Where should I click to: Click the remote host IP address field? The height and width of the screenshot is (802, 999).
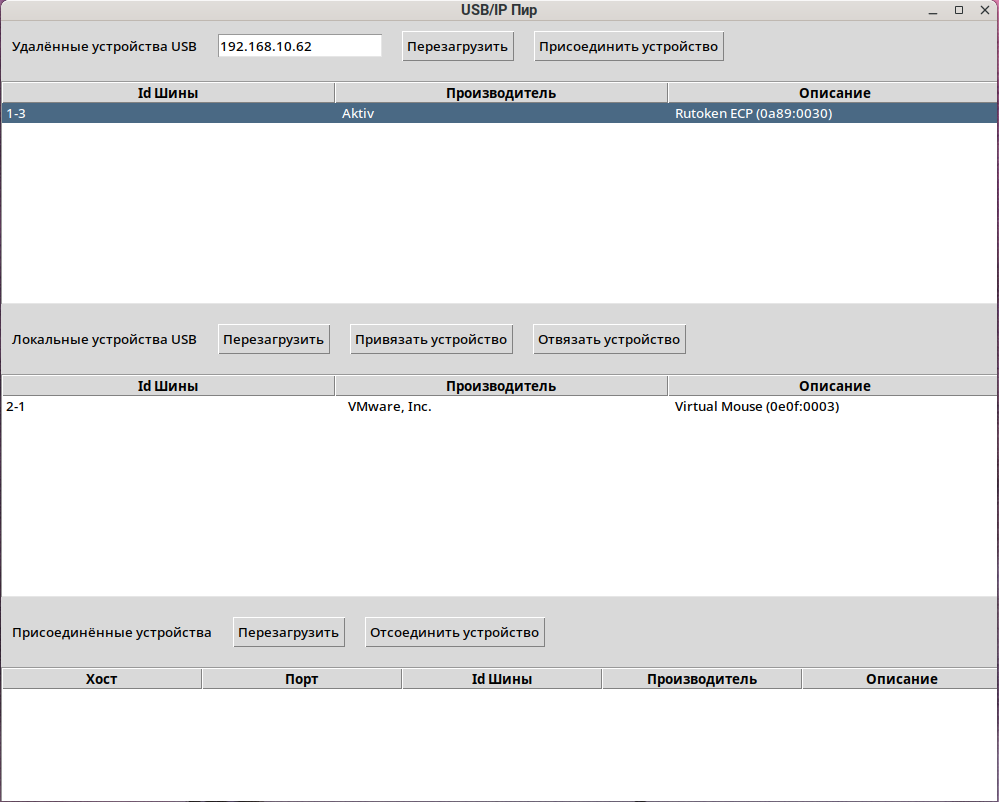coord(299,46)
